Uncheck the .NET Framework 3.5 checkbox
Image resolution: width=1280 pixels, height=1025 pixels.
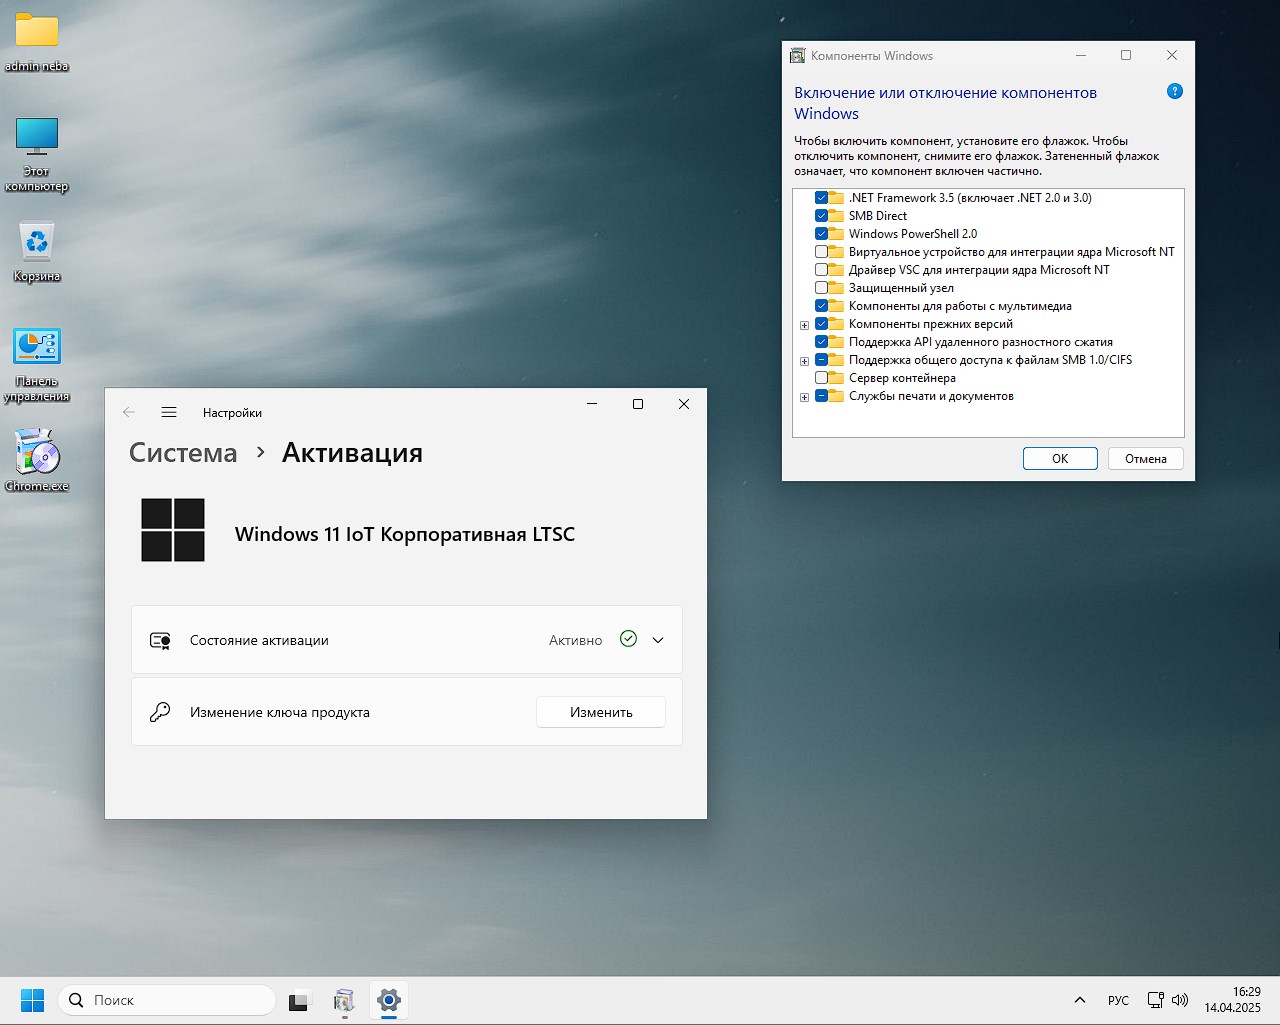pos(821,198)
